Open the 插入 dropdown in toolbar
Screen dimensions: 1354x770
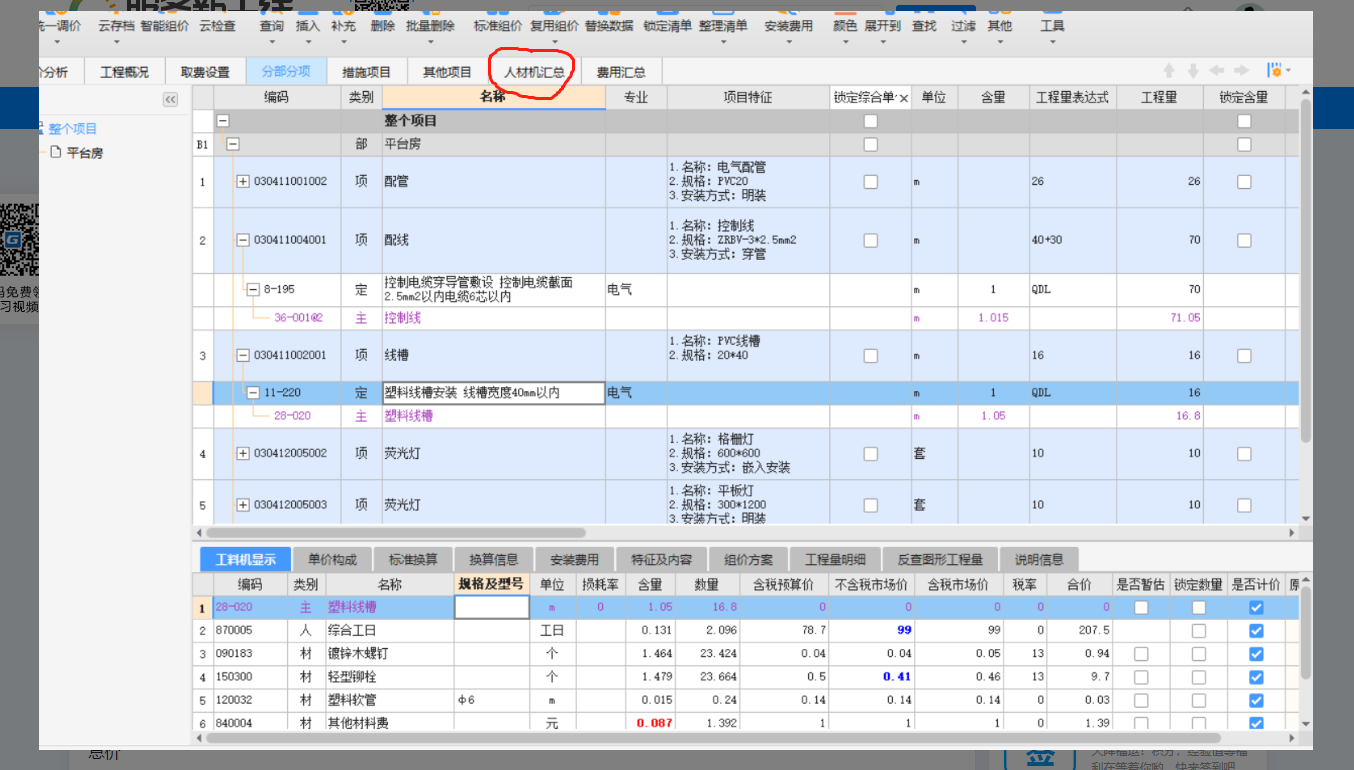click(308, 42)
